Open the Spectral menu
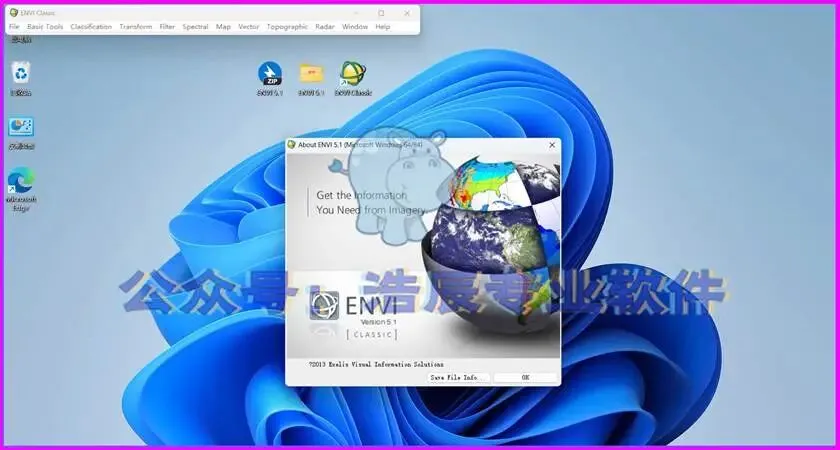Screen dimensions: 840x450 (195, 26)
